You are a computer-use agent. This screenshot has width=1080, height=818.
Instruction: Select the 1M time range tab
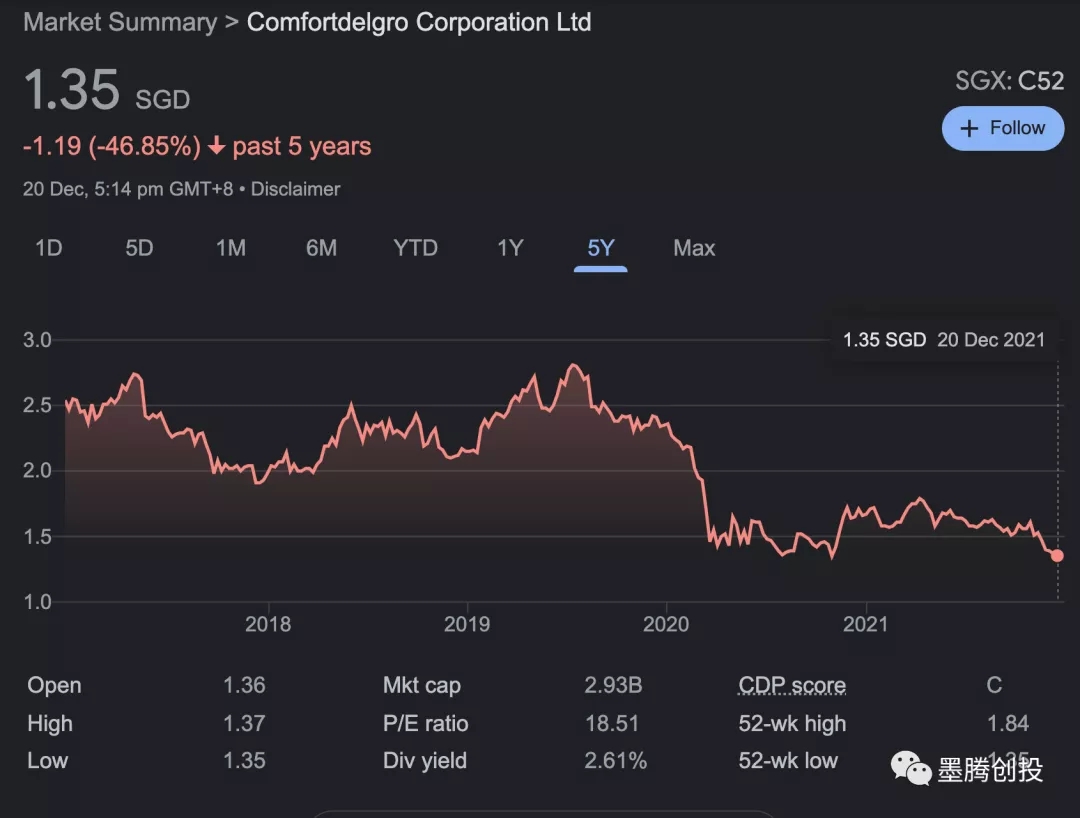pyautogui.click(x=231, y=248)
